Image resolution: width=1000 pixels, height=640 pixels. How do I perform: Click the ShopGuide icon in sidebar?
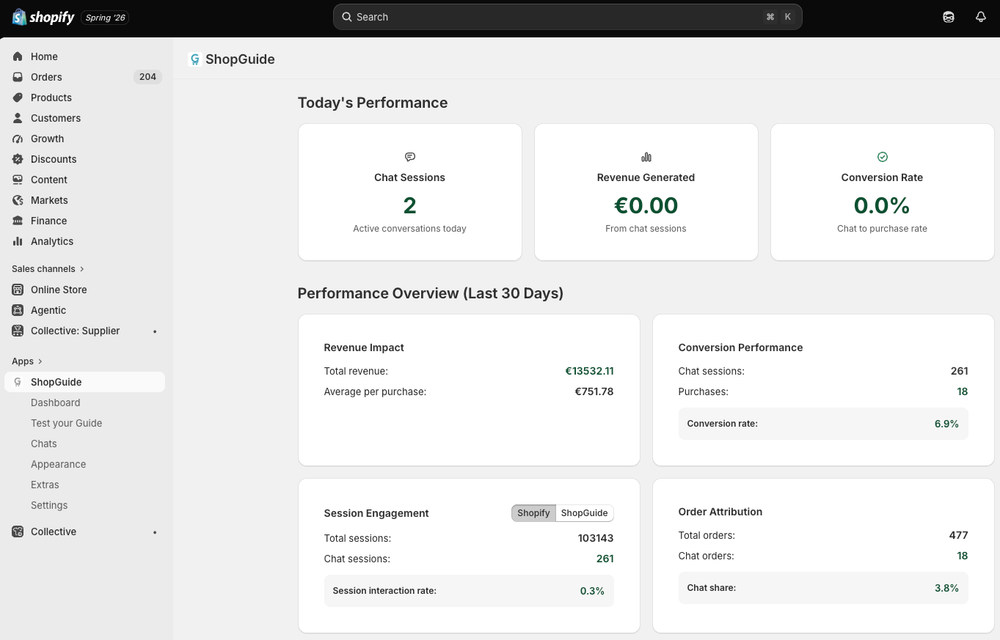point(18,382)
